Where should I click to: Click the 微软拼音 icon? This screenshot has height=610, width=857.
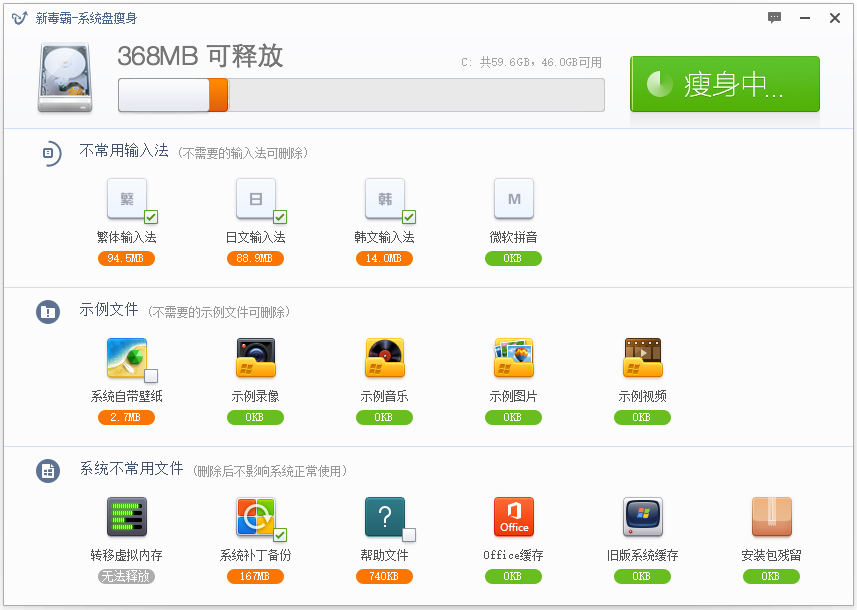(x=514, y=198)
